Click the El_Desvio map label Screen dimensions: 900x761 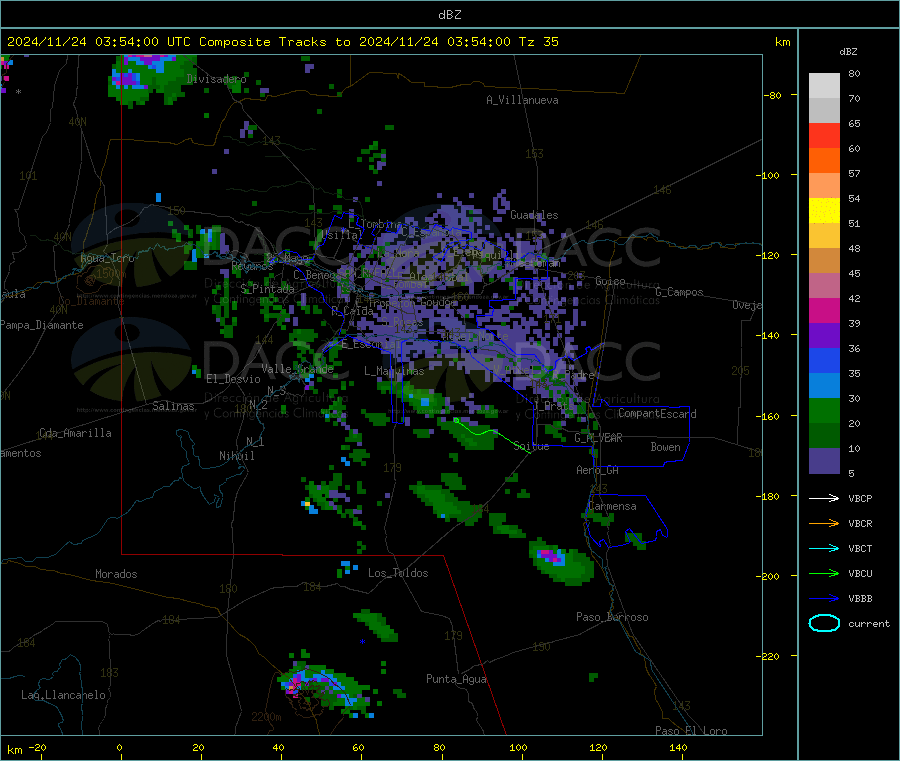pyautogui.click(x=233, y=379)
